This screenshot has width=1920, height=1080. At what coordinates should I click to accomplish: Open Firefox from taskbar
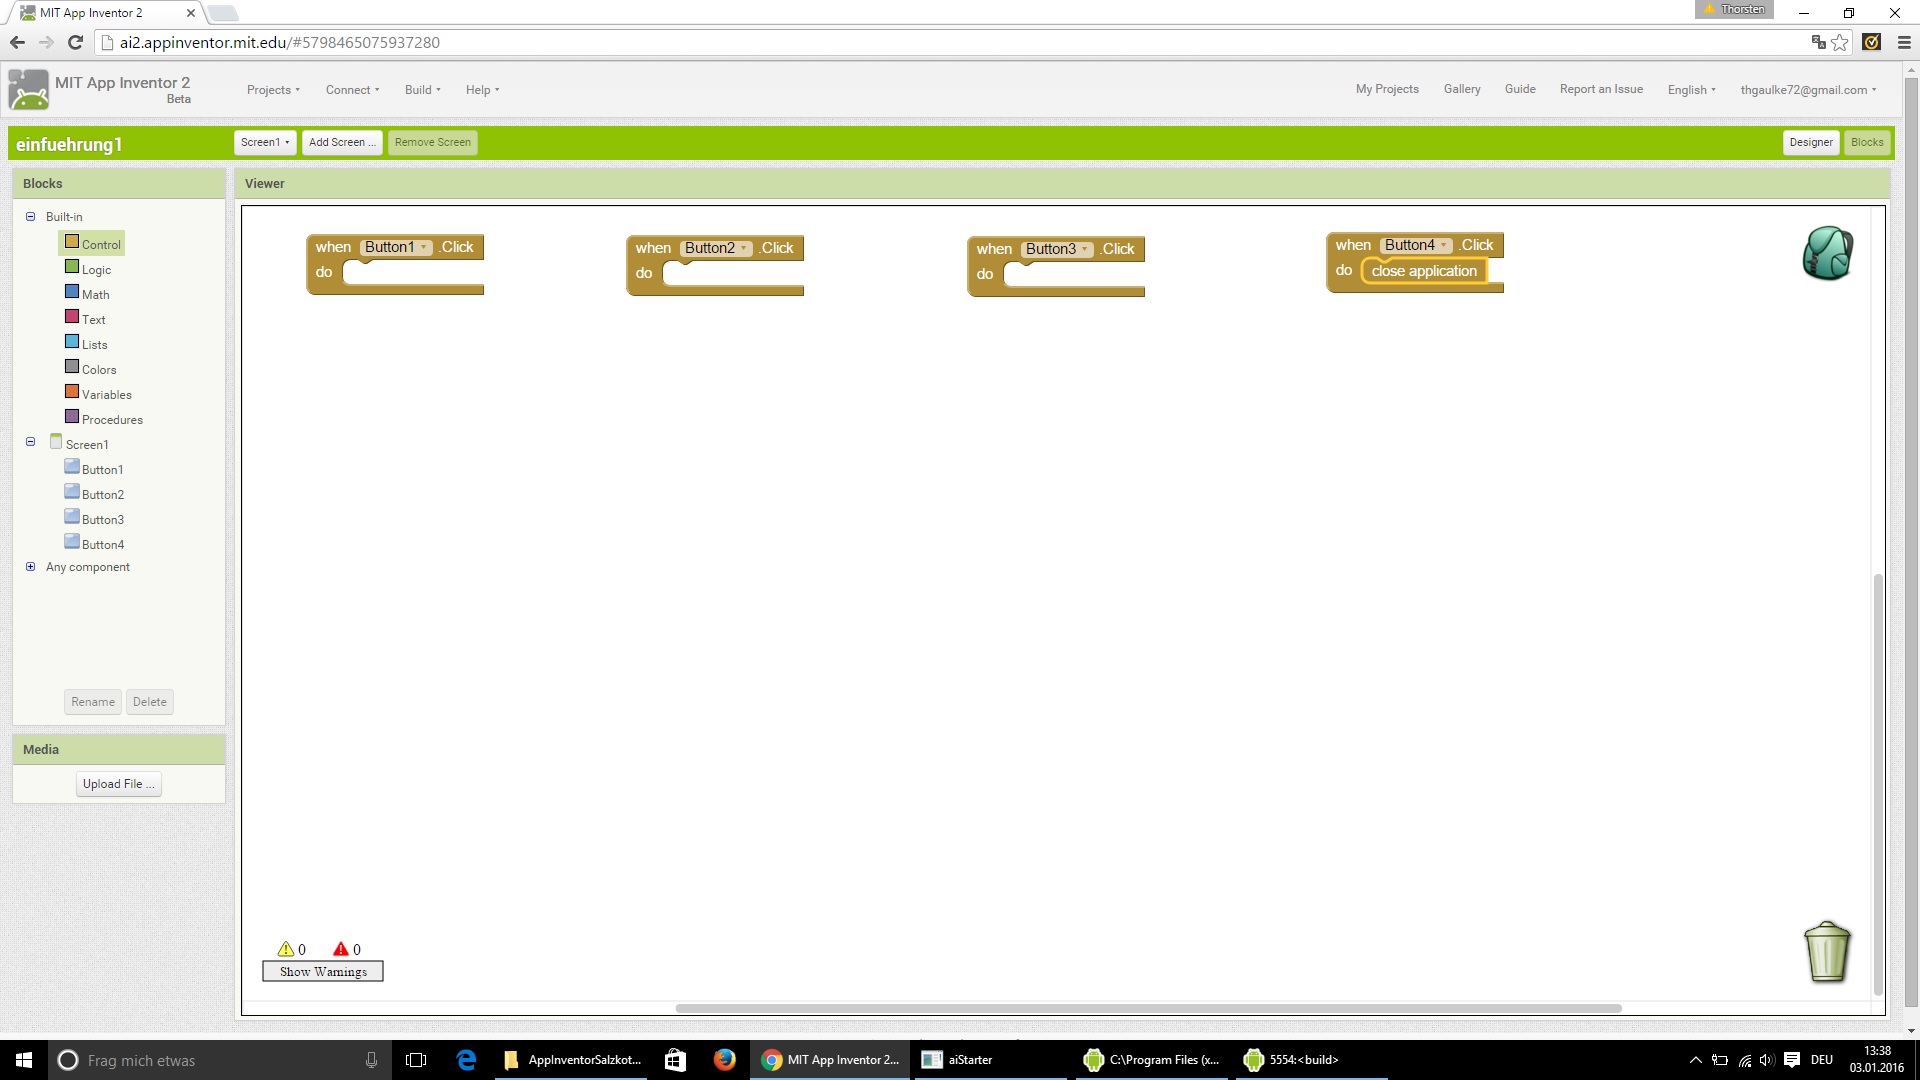724,1060
